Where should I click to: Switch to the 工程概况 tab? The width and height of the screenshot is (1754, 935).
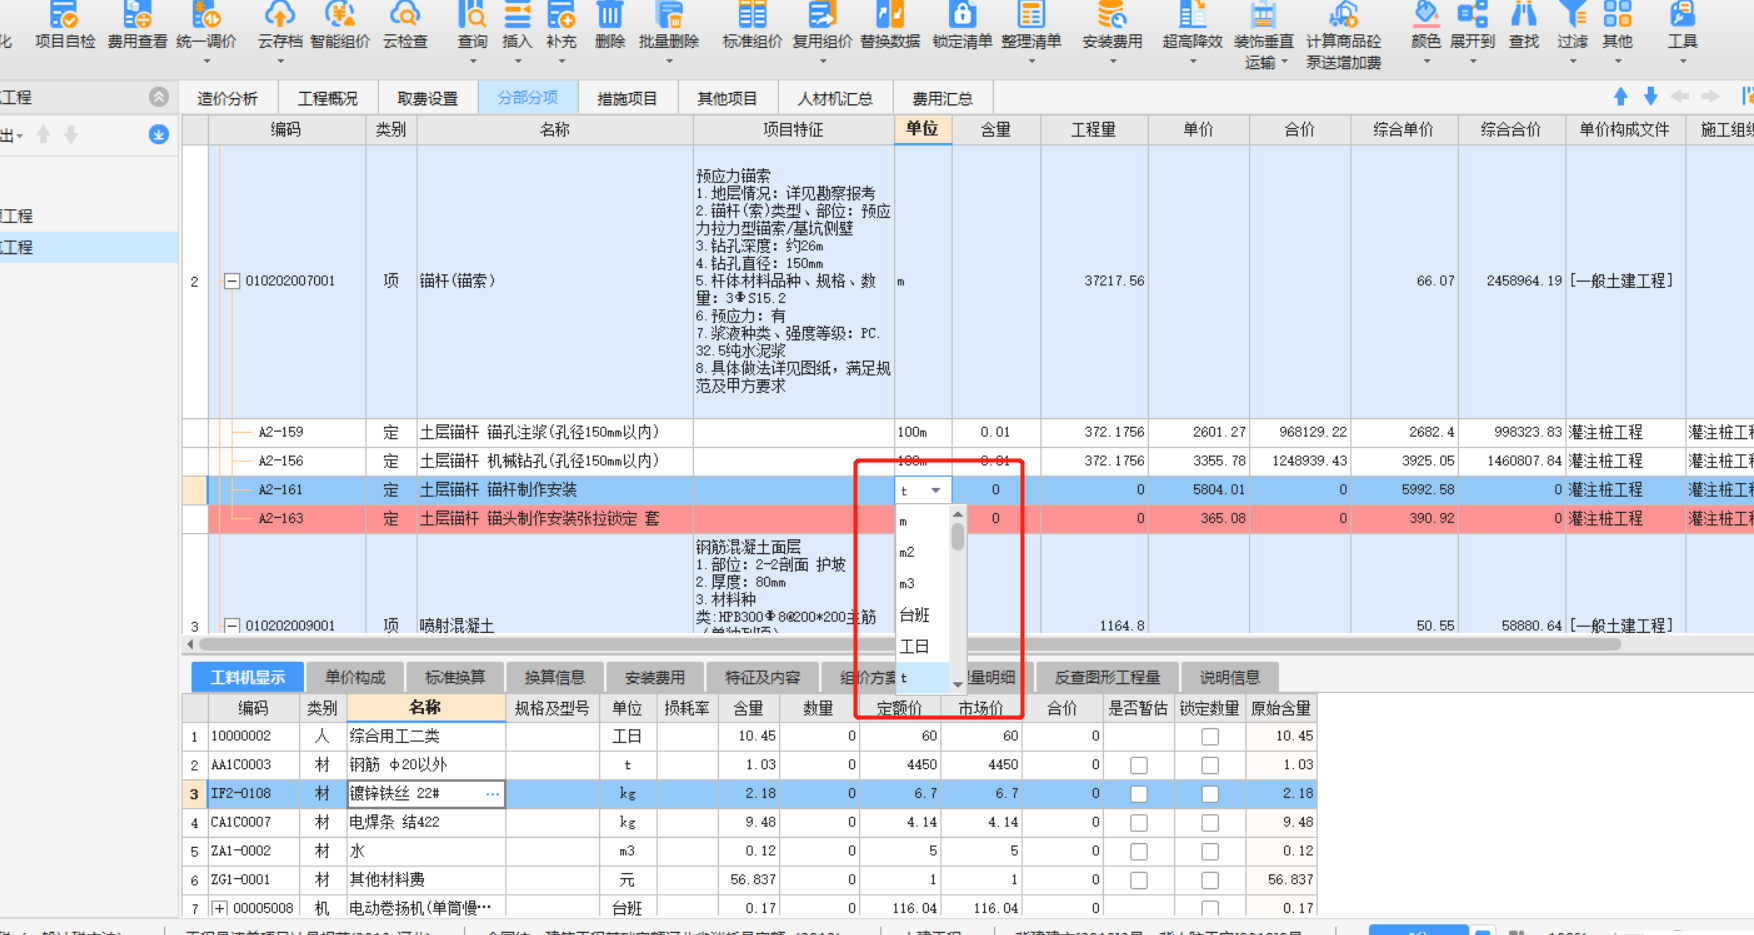[328, 98]
